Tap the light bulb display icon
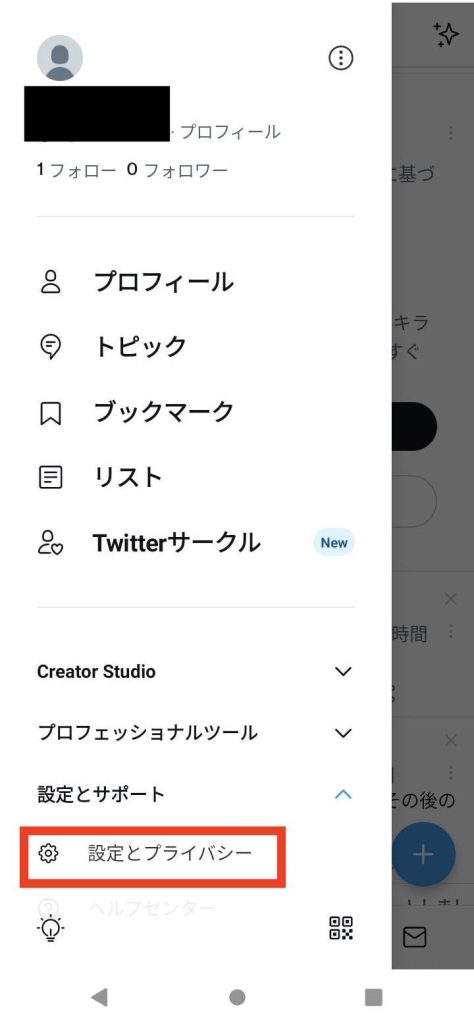Screen dimensions: 474x1024 pyautogui.click(x=51, y=927)
